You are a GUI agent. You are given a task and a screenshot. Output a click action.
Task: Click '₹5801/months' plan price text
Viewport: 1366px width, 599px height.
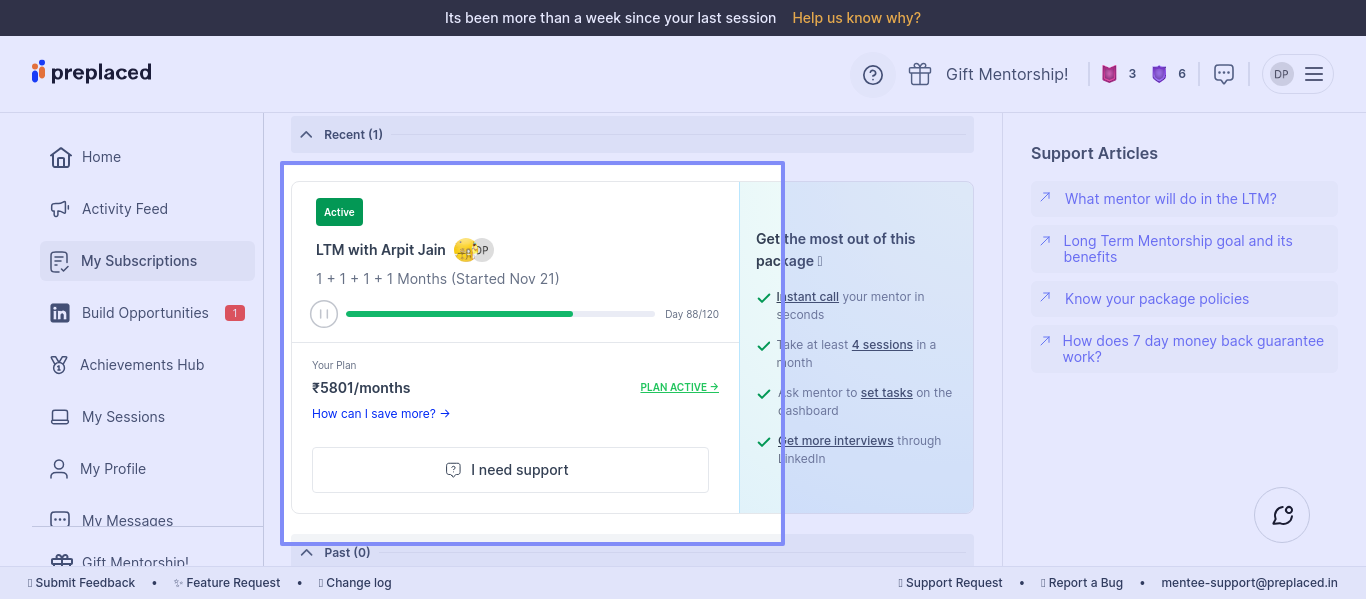[361, 388]
